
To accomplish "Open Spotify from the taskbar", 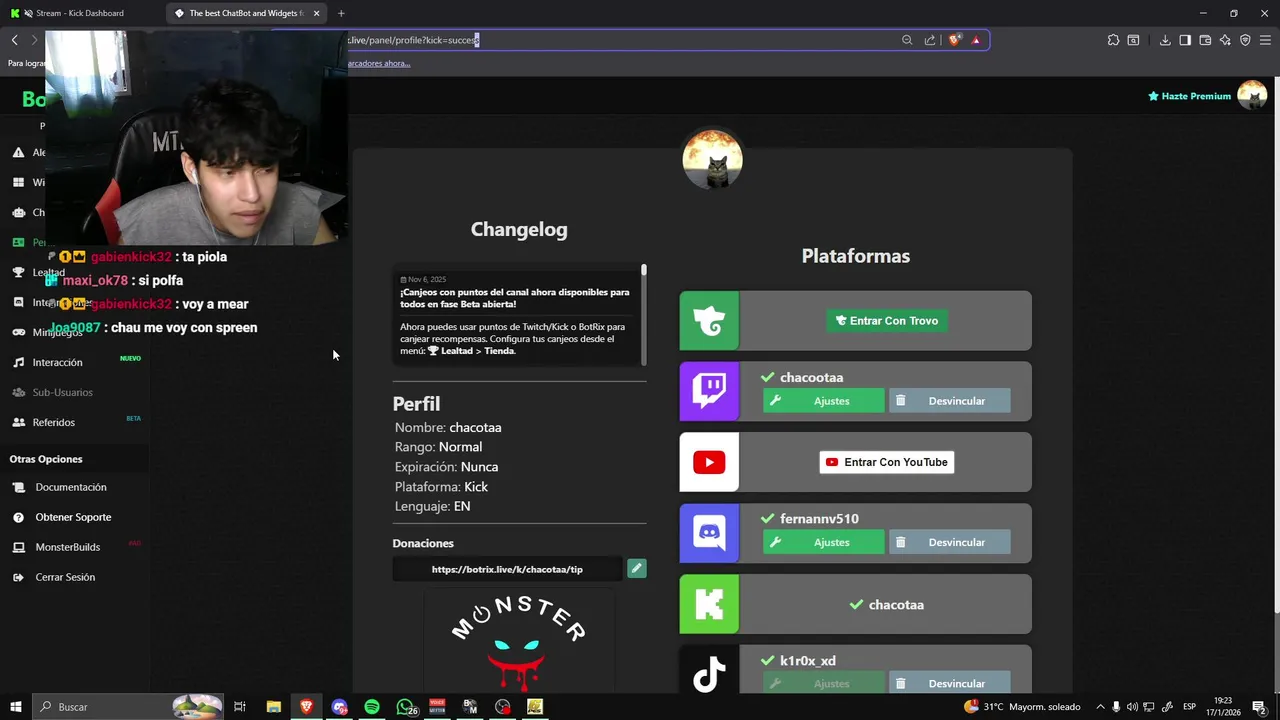I will pos(372,707).
